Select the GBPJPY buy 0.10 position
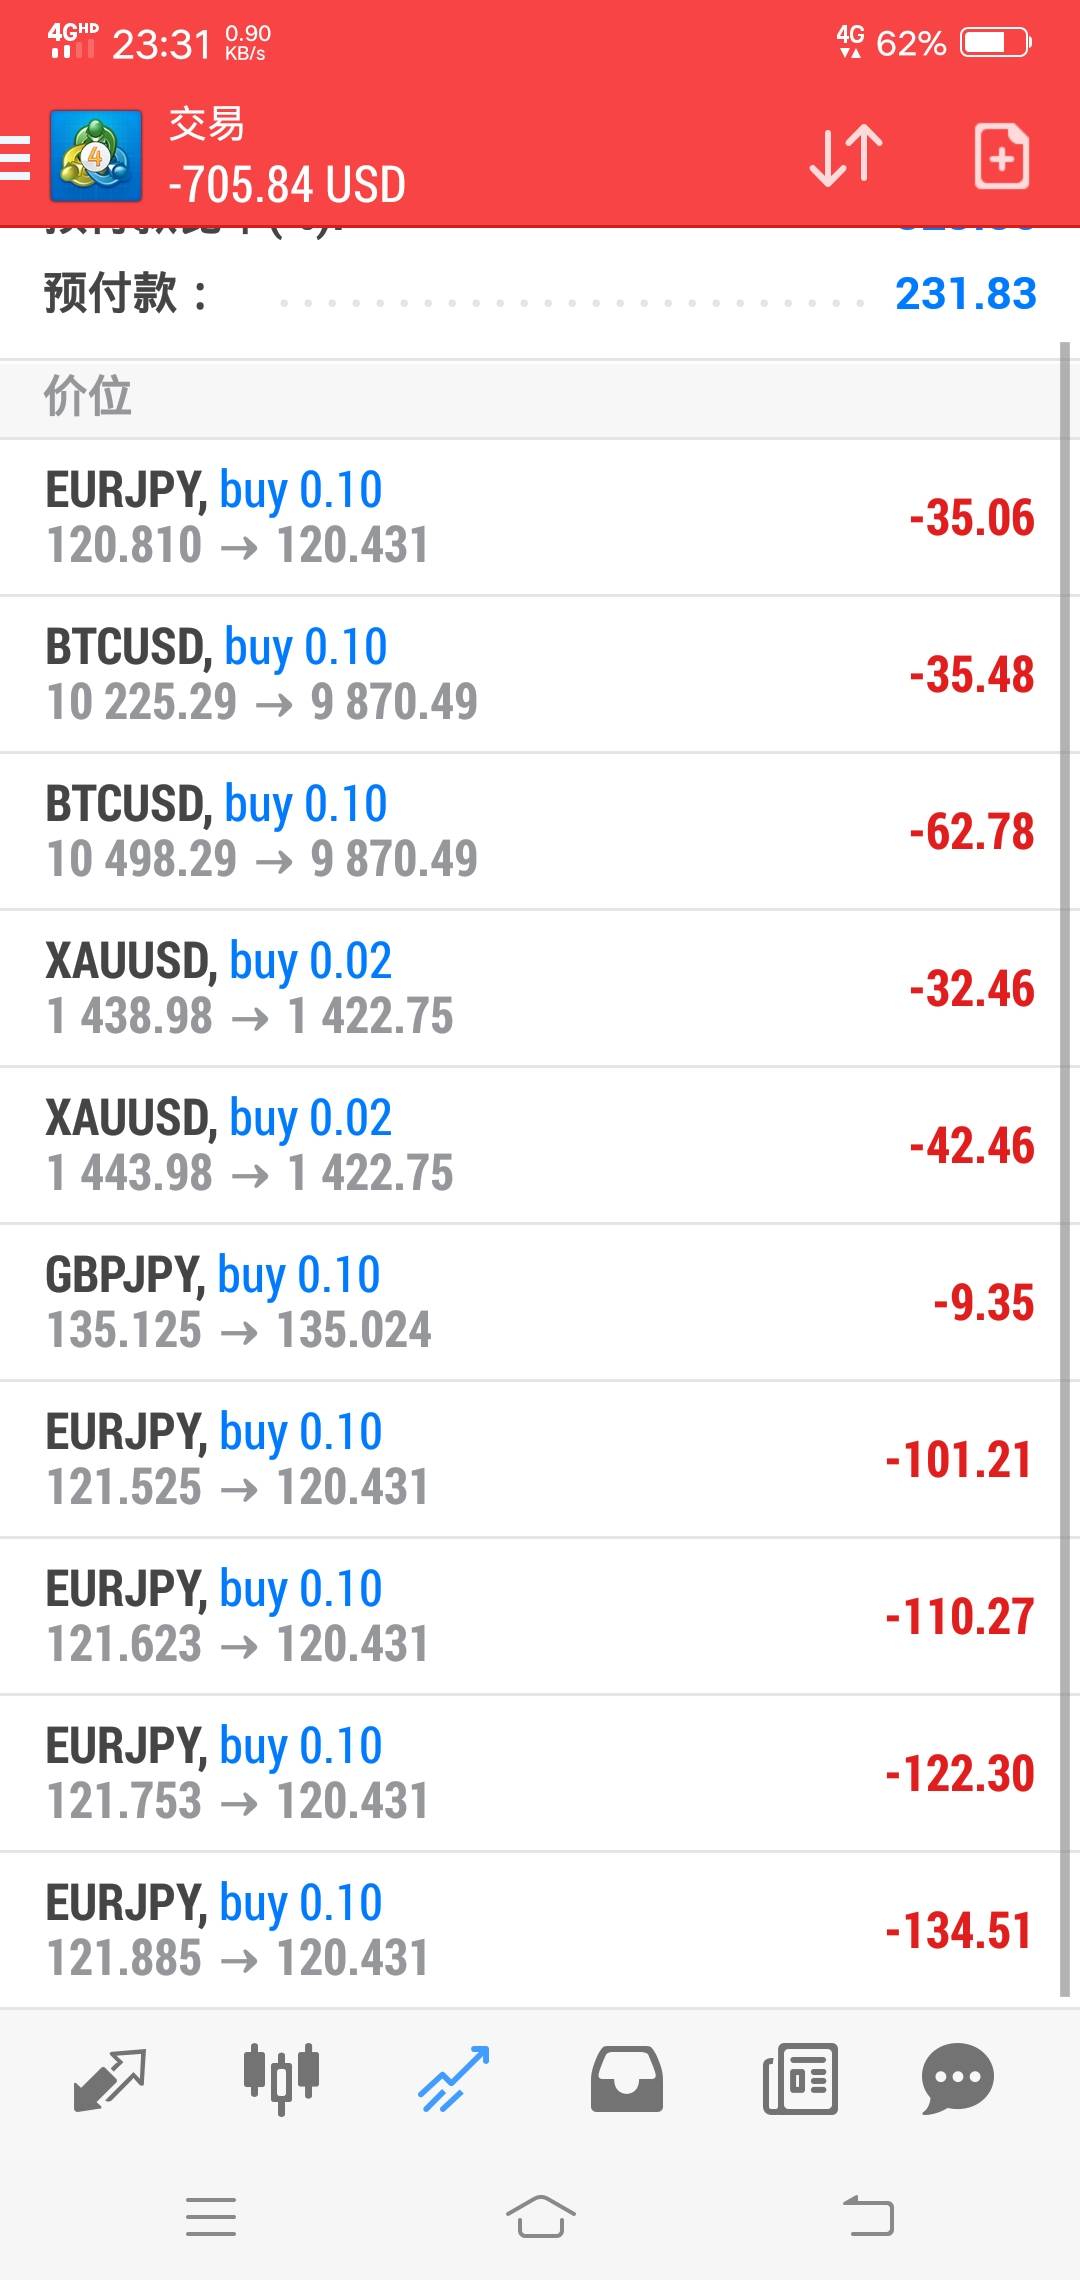The height and width of the screenshot is (2280, 1080). (530, 1302)
